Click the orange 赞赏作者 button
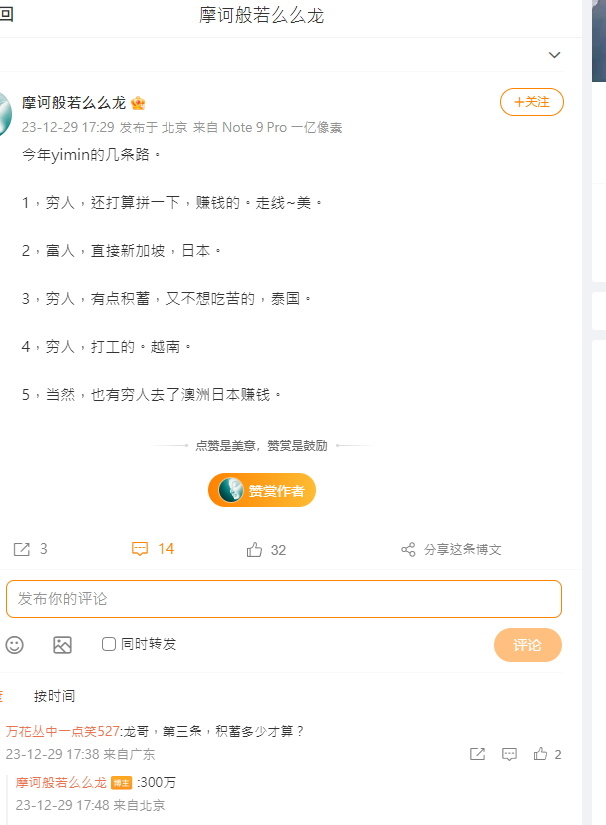Viewport: 606px width, 825px height. [262, 490]
